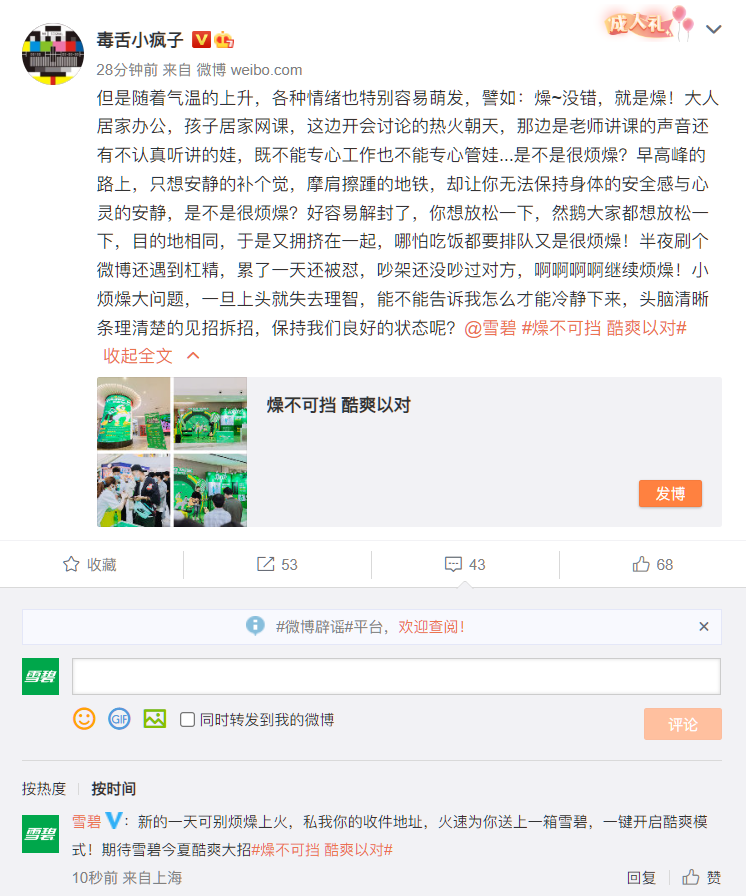
Task: Sort comments by 按热度
Action: [x=44, y=789]
